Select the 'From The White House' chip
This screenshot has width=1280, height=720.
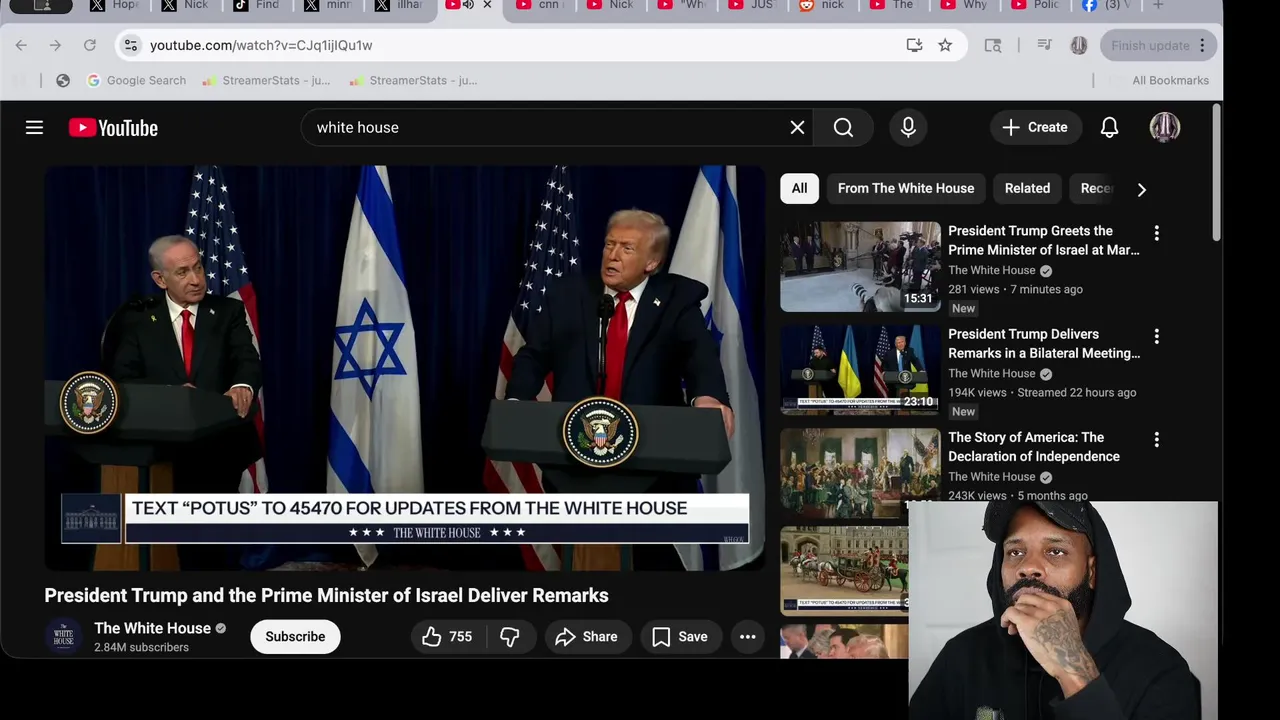click(906, 188)
